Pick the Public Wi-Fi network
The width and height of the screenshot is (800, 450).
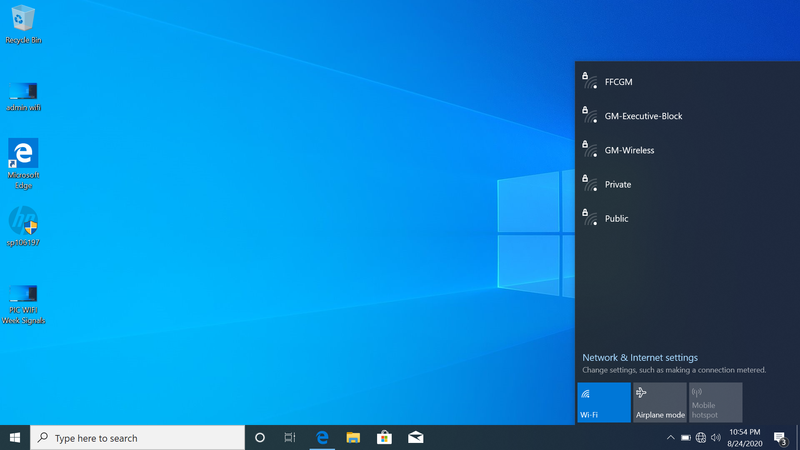616,218
